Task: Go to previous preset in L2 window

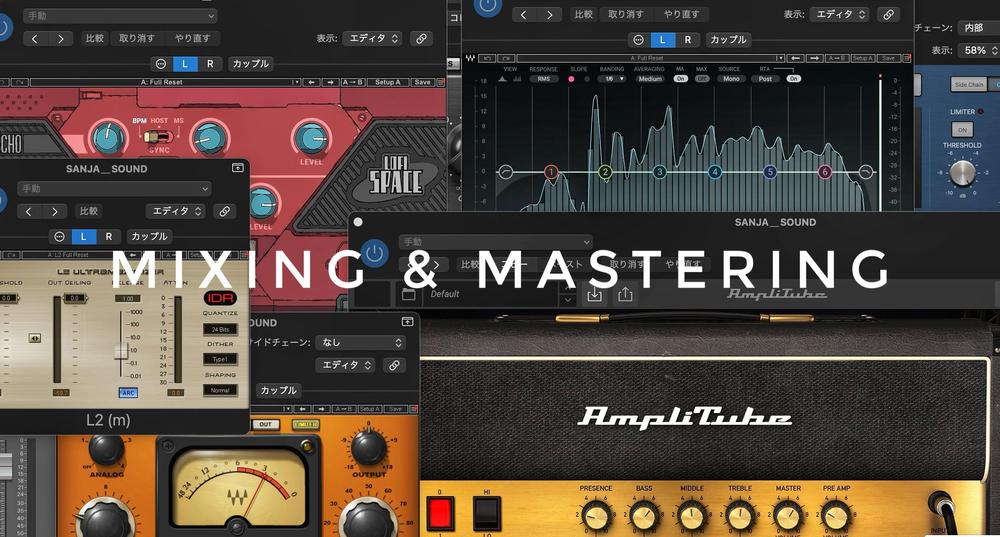Action: point(28,211)
